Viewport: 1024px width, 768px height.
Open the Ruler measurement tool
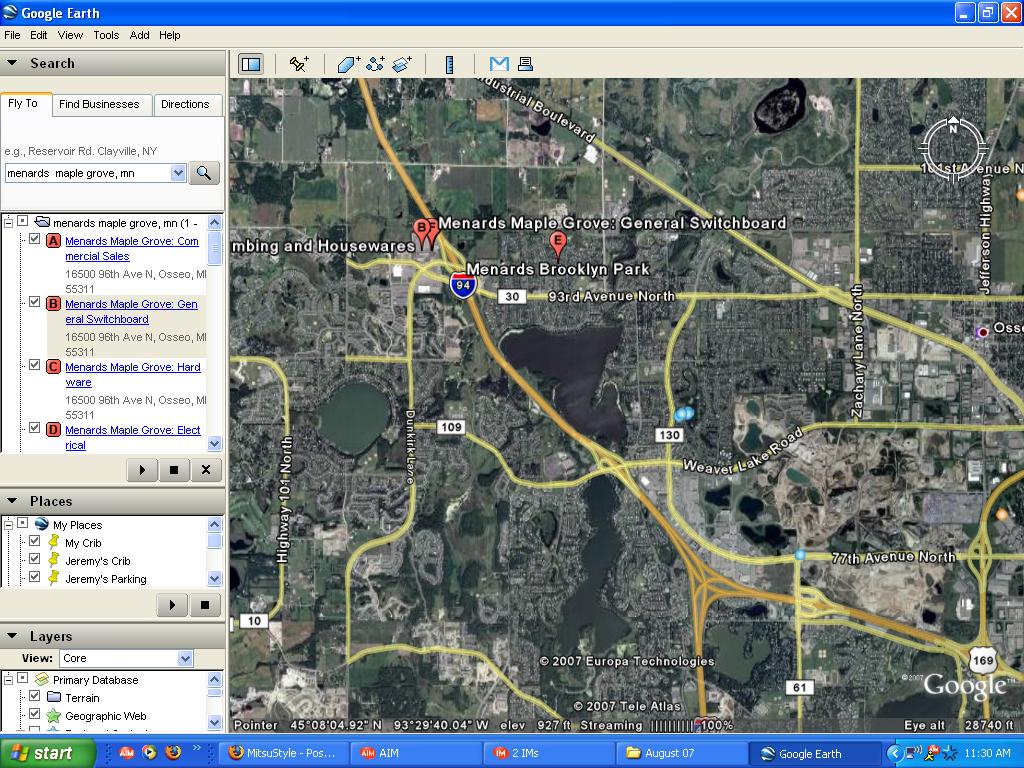450,64
